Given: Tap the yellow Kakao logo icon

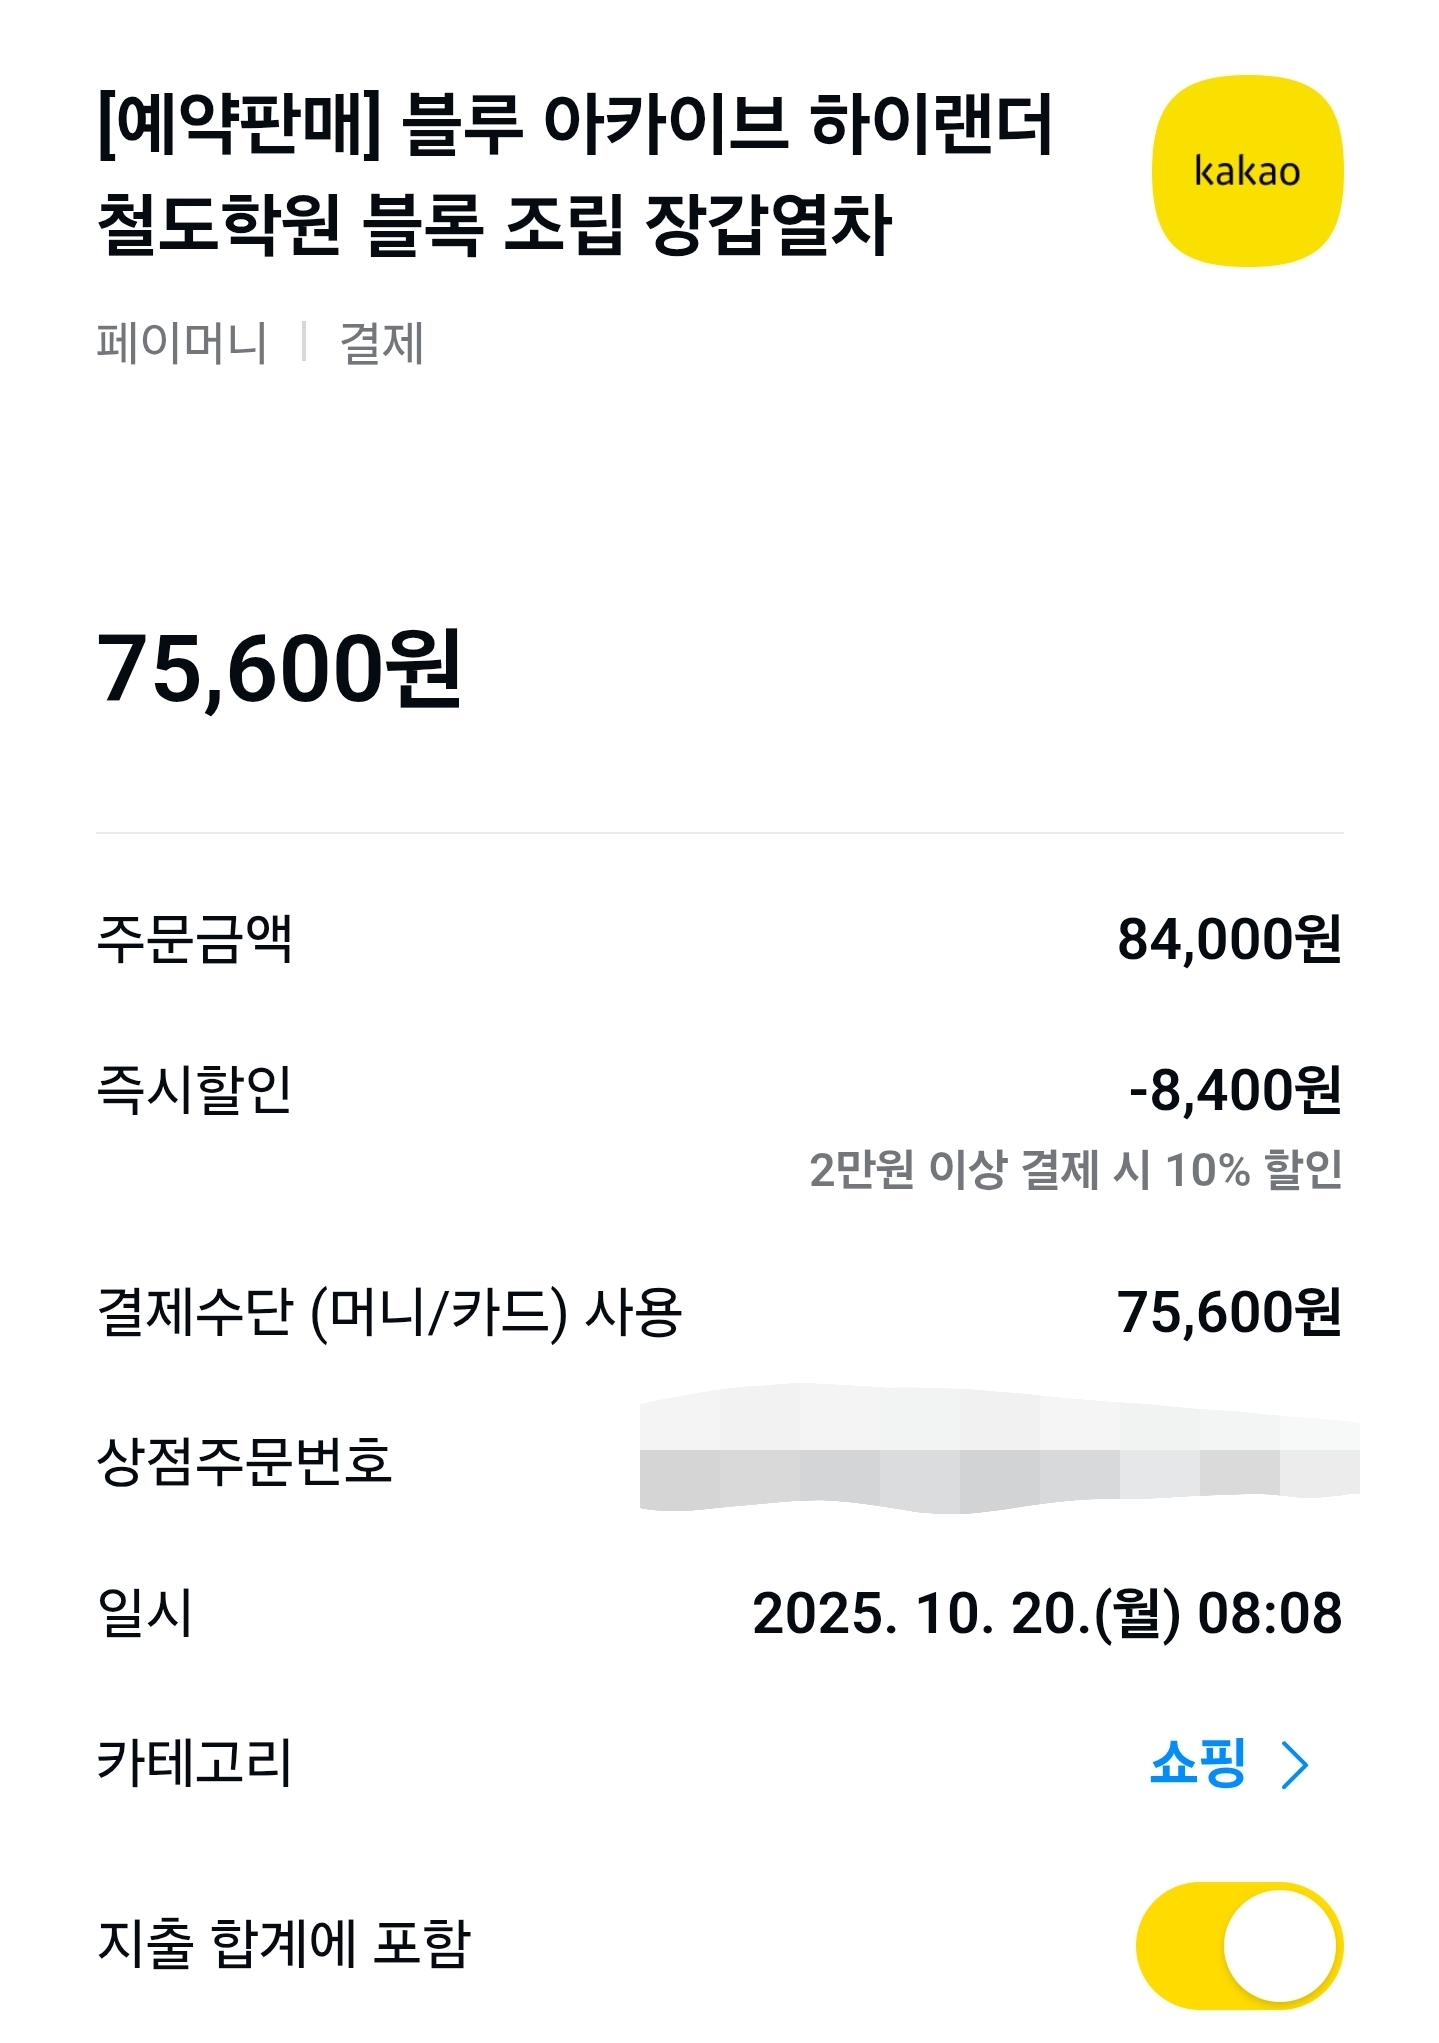Looking at the screenshot, I should (1247, 171).
